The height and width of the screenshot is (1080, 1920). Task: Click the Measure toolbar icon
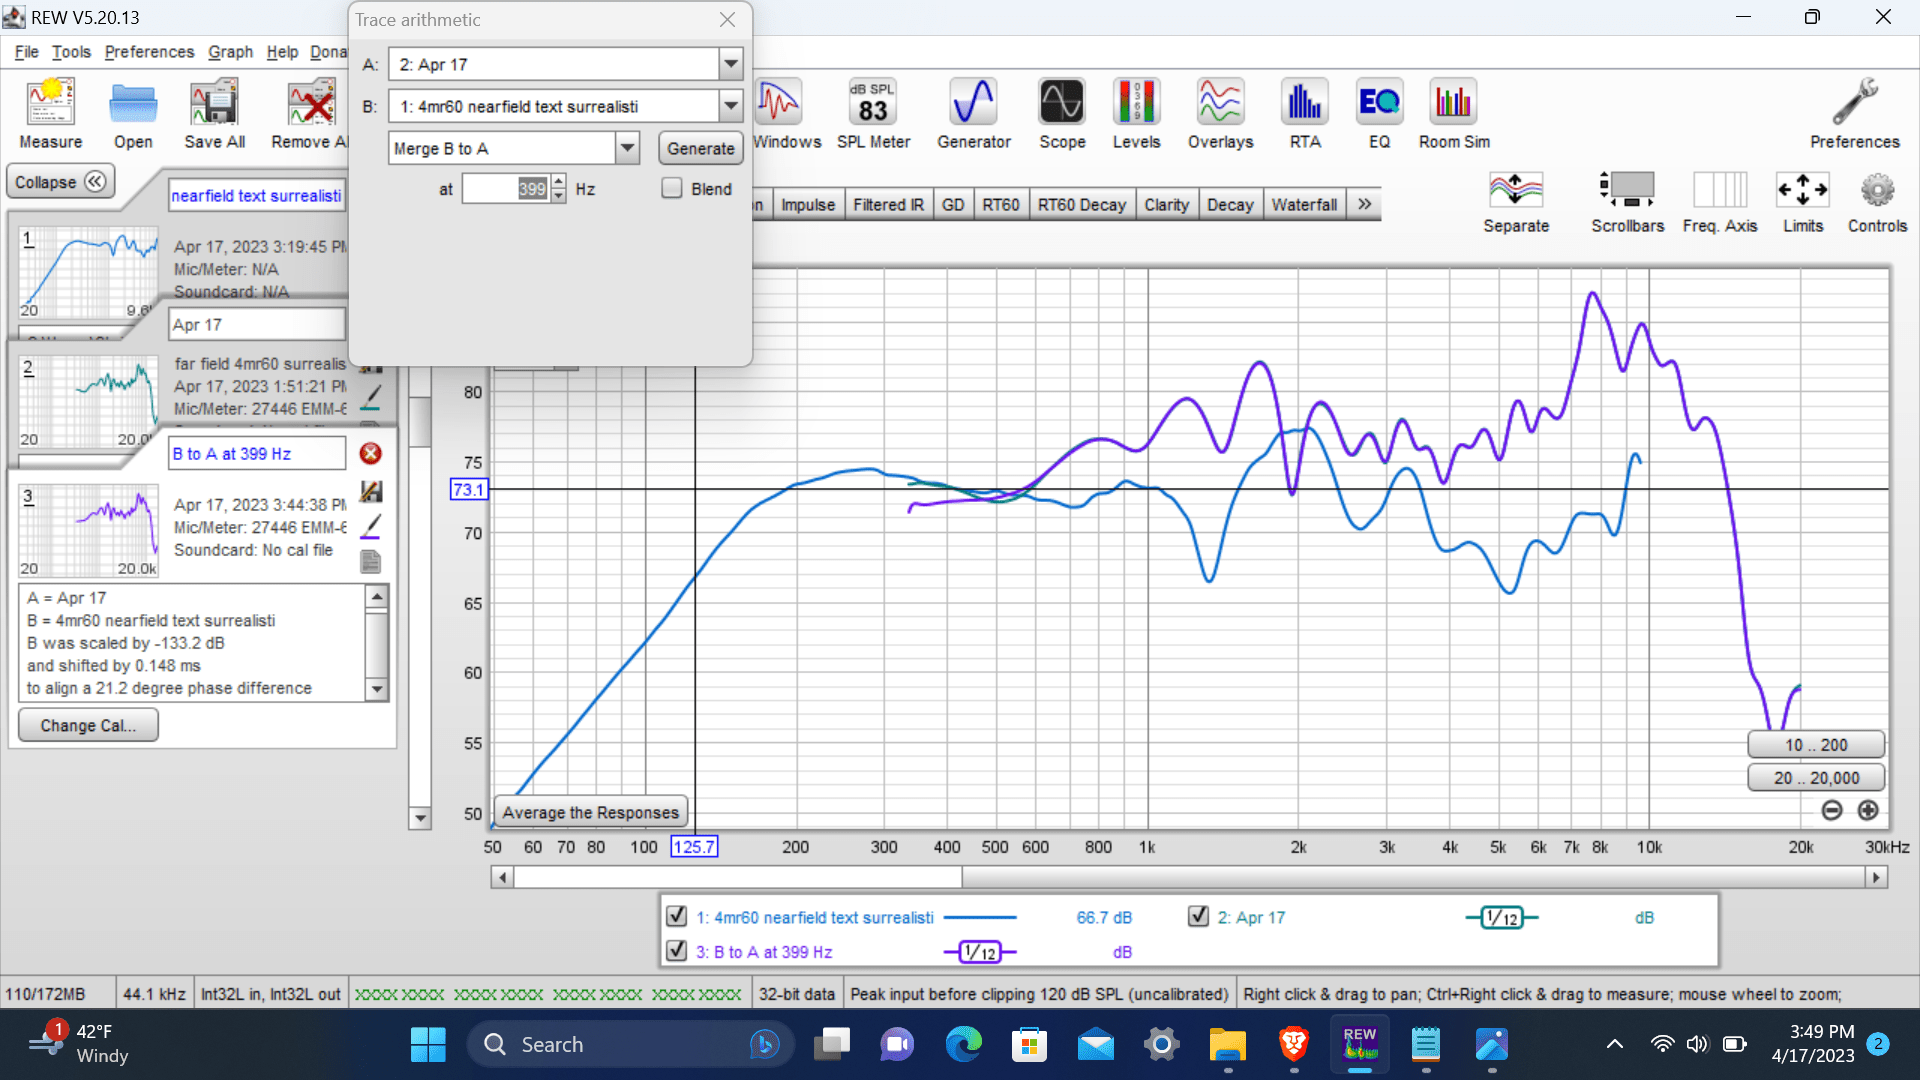click(50, 114)
